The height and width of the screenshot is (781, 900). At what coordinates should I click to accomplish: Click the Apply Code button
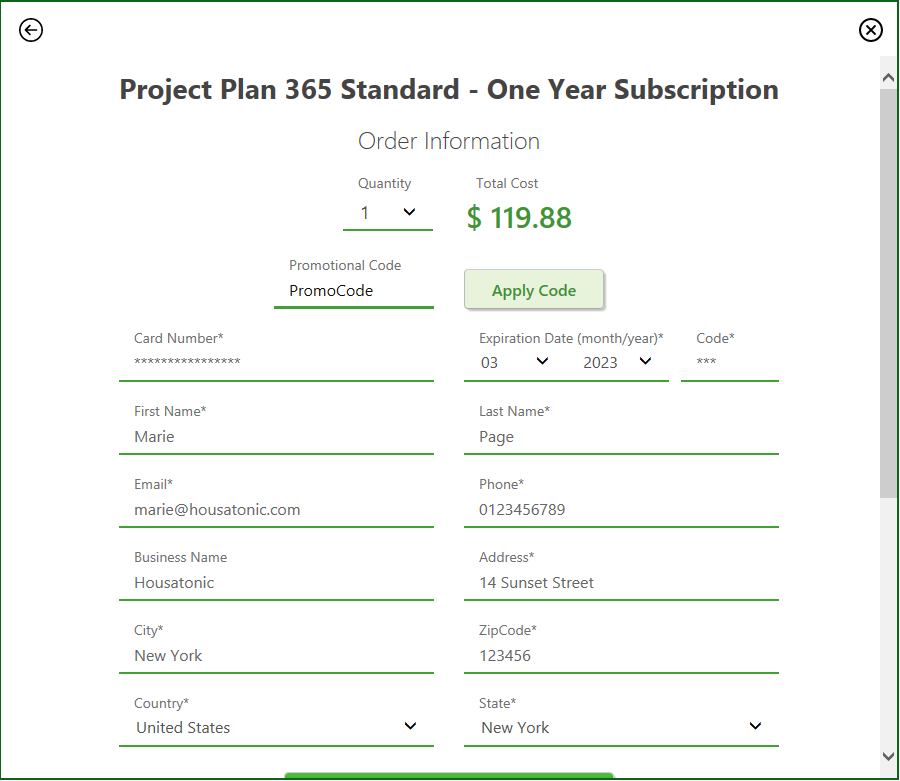click(x=534, y=290)
